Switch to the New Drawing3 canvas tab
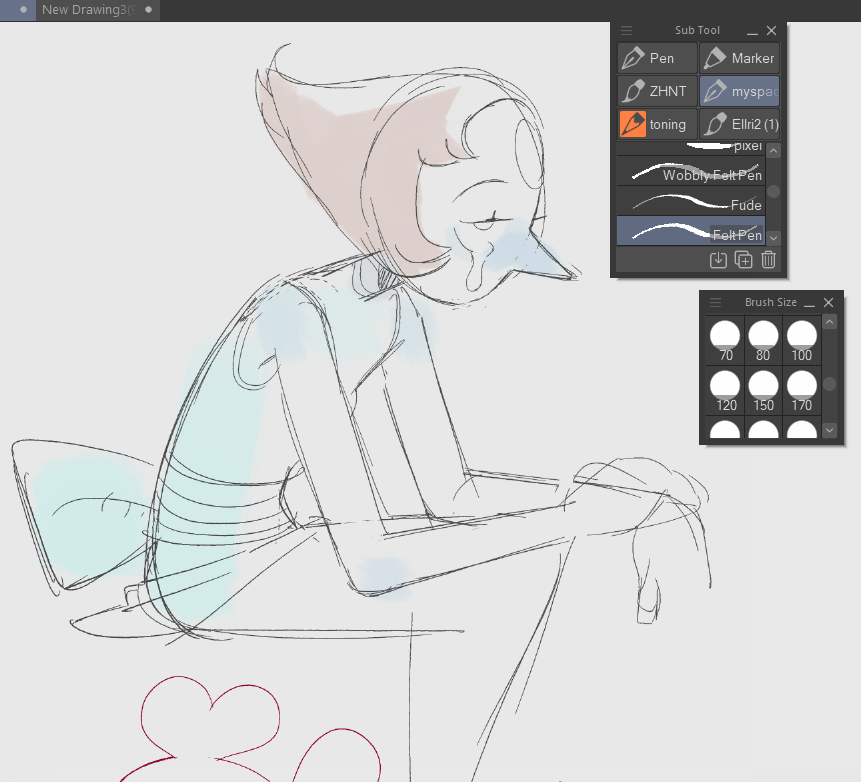861x782 pixels. click(98, 10)
